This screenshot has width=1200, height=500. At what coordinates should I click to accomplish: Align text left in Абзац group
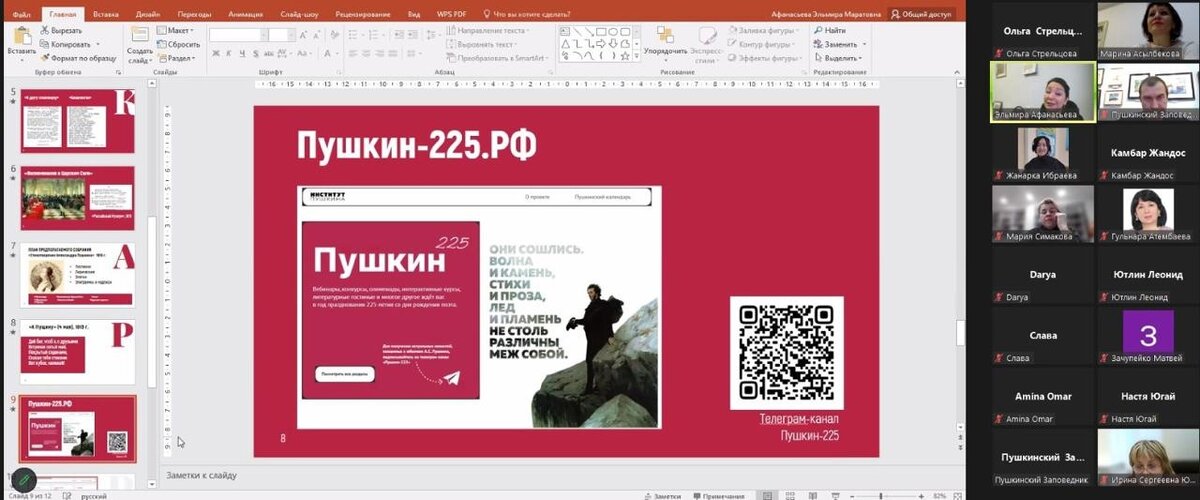(352, 54)
